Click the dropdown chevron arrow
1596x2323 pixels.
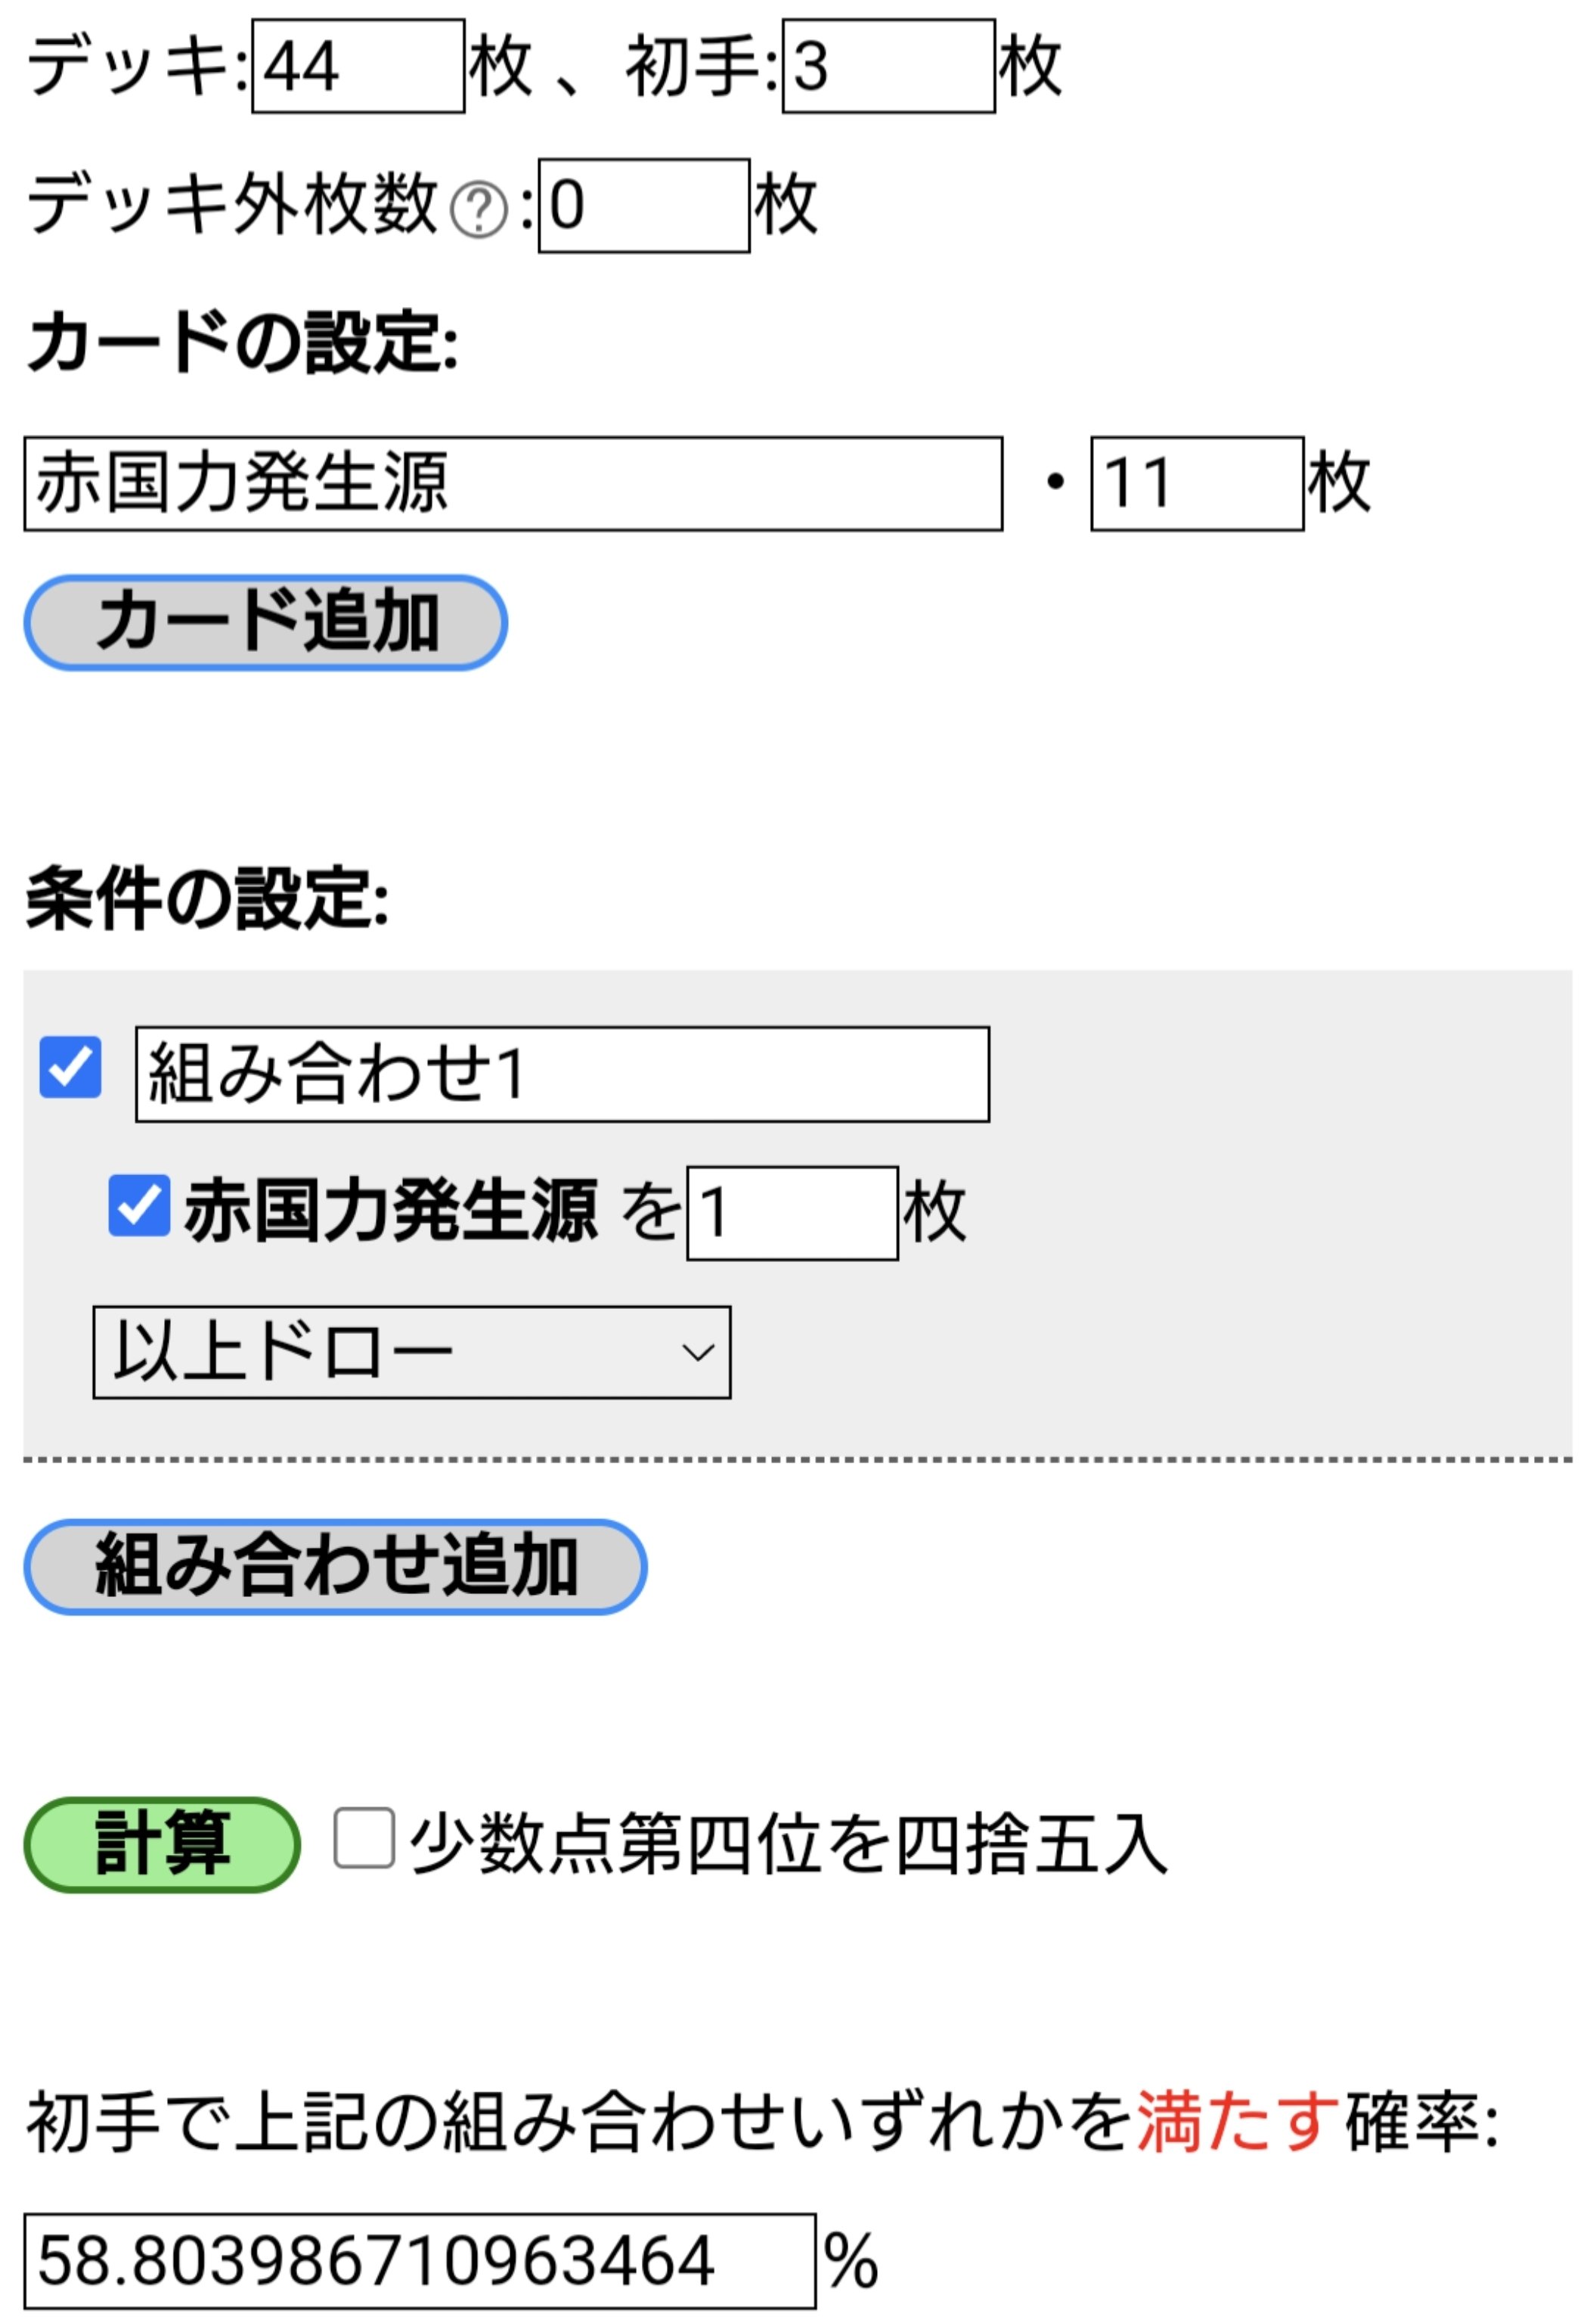click(x=697, y=1353)
